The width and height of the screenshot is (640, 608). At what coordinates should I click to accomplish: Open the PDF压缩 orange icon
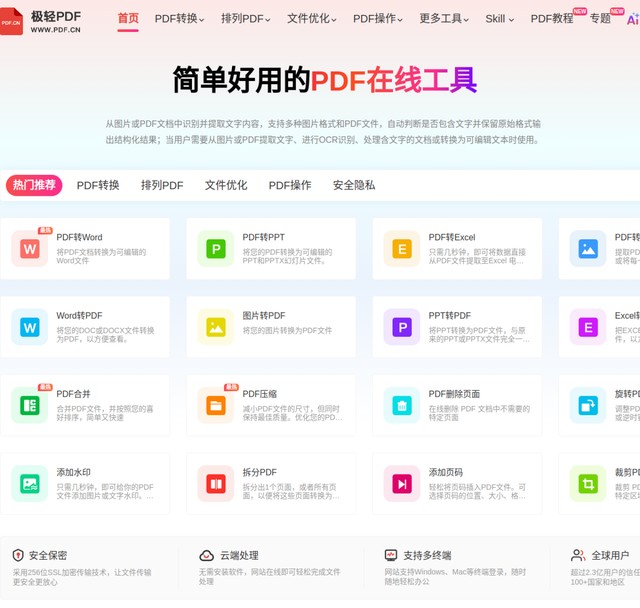click(x=216, y=405)
